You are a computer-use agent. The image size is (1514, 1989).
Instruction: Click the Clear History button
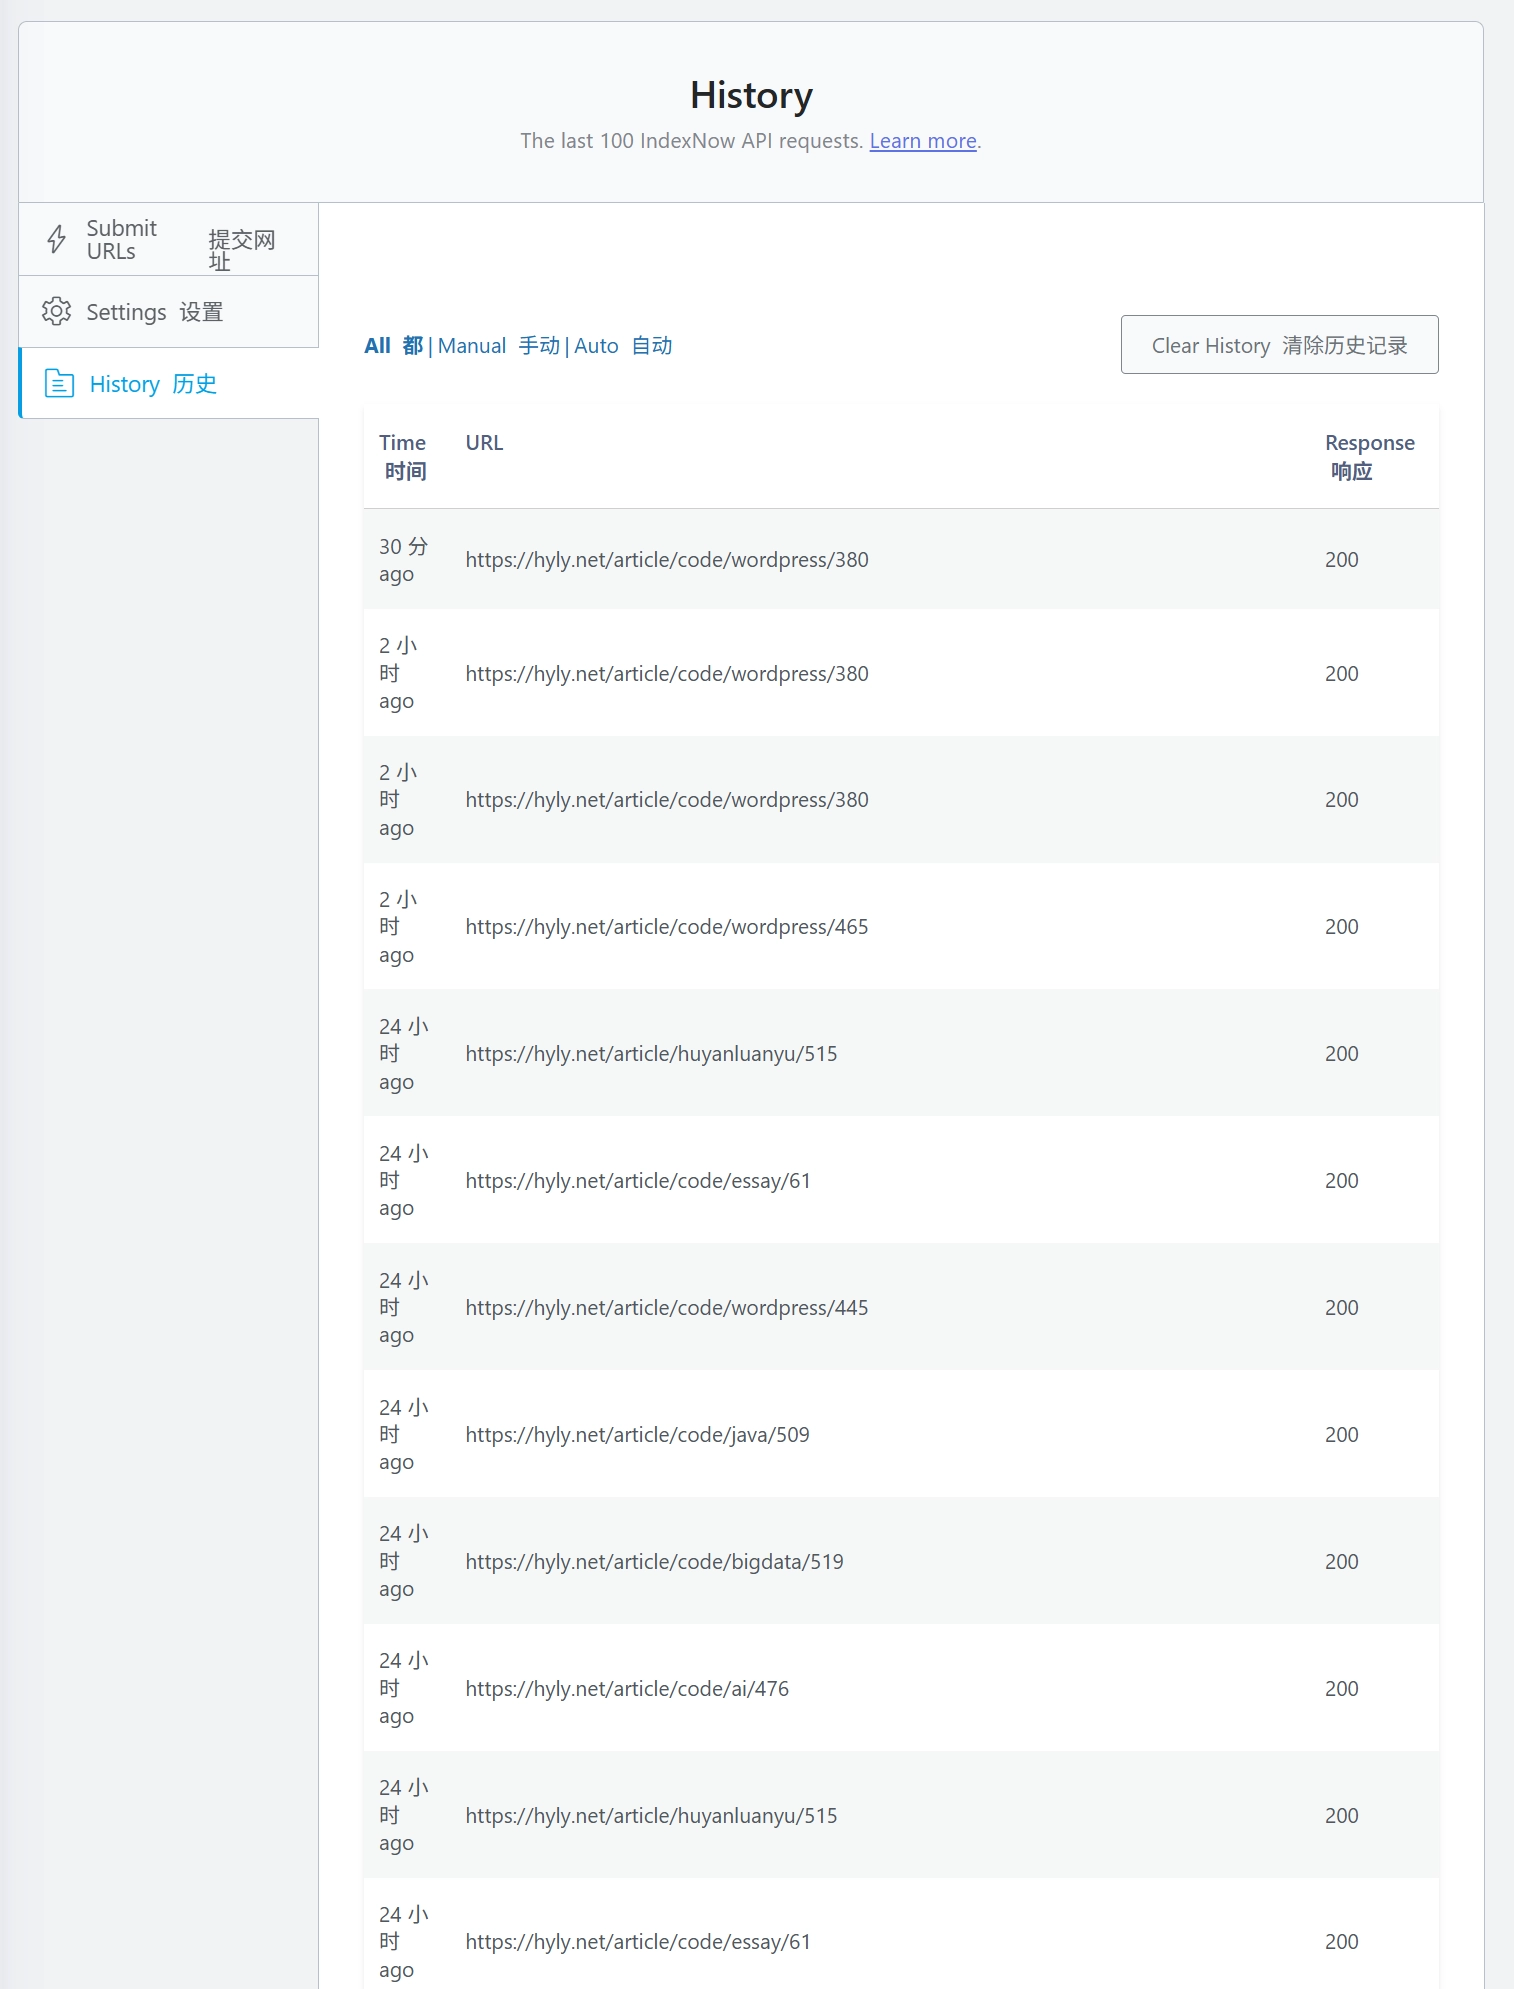(x=1279, y=345)
